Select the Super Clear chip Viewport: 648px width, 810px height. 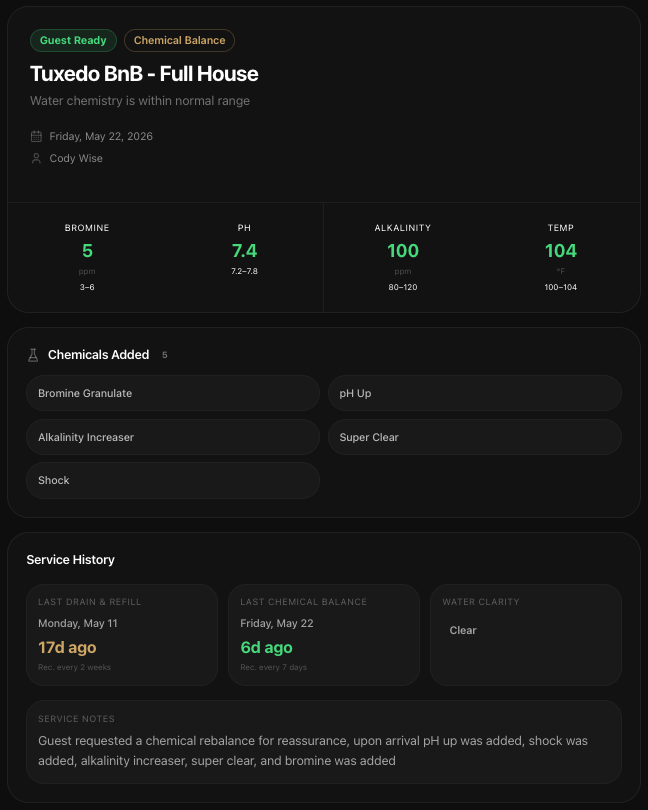tap(475, 437)
